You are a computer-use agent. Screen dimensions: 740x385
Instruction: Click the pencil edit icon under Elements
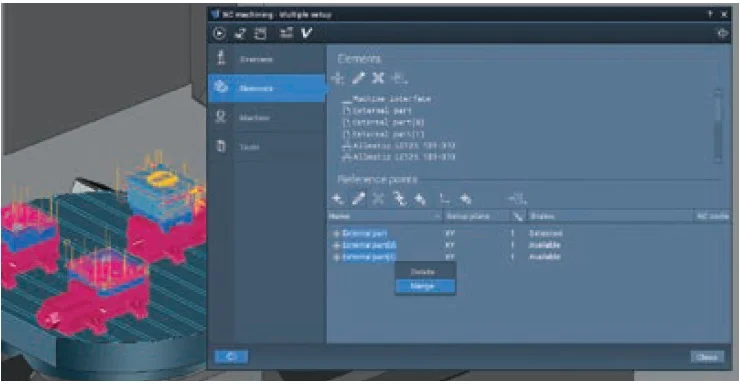(x=358, y=78)
